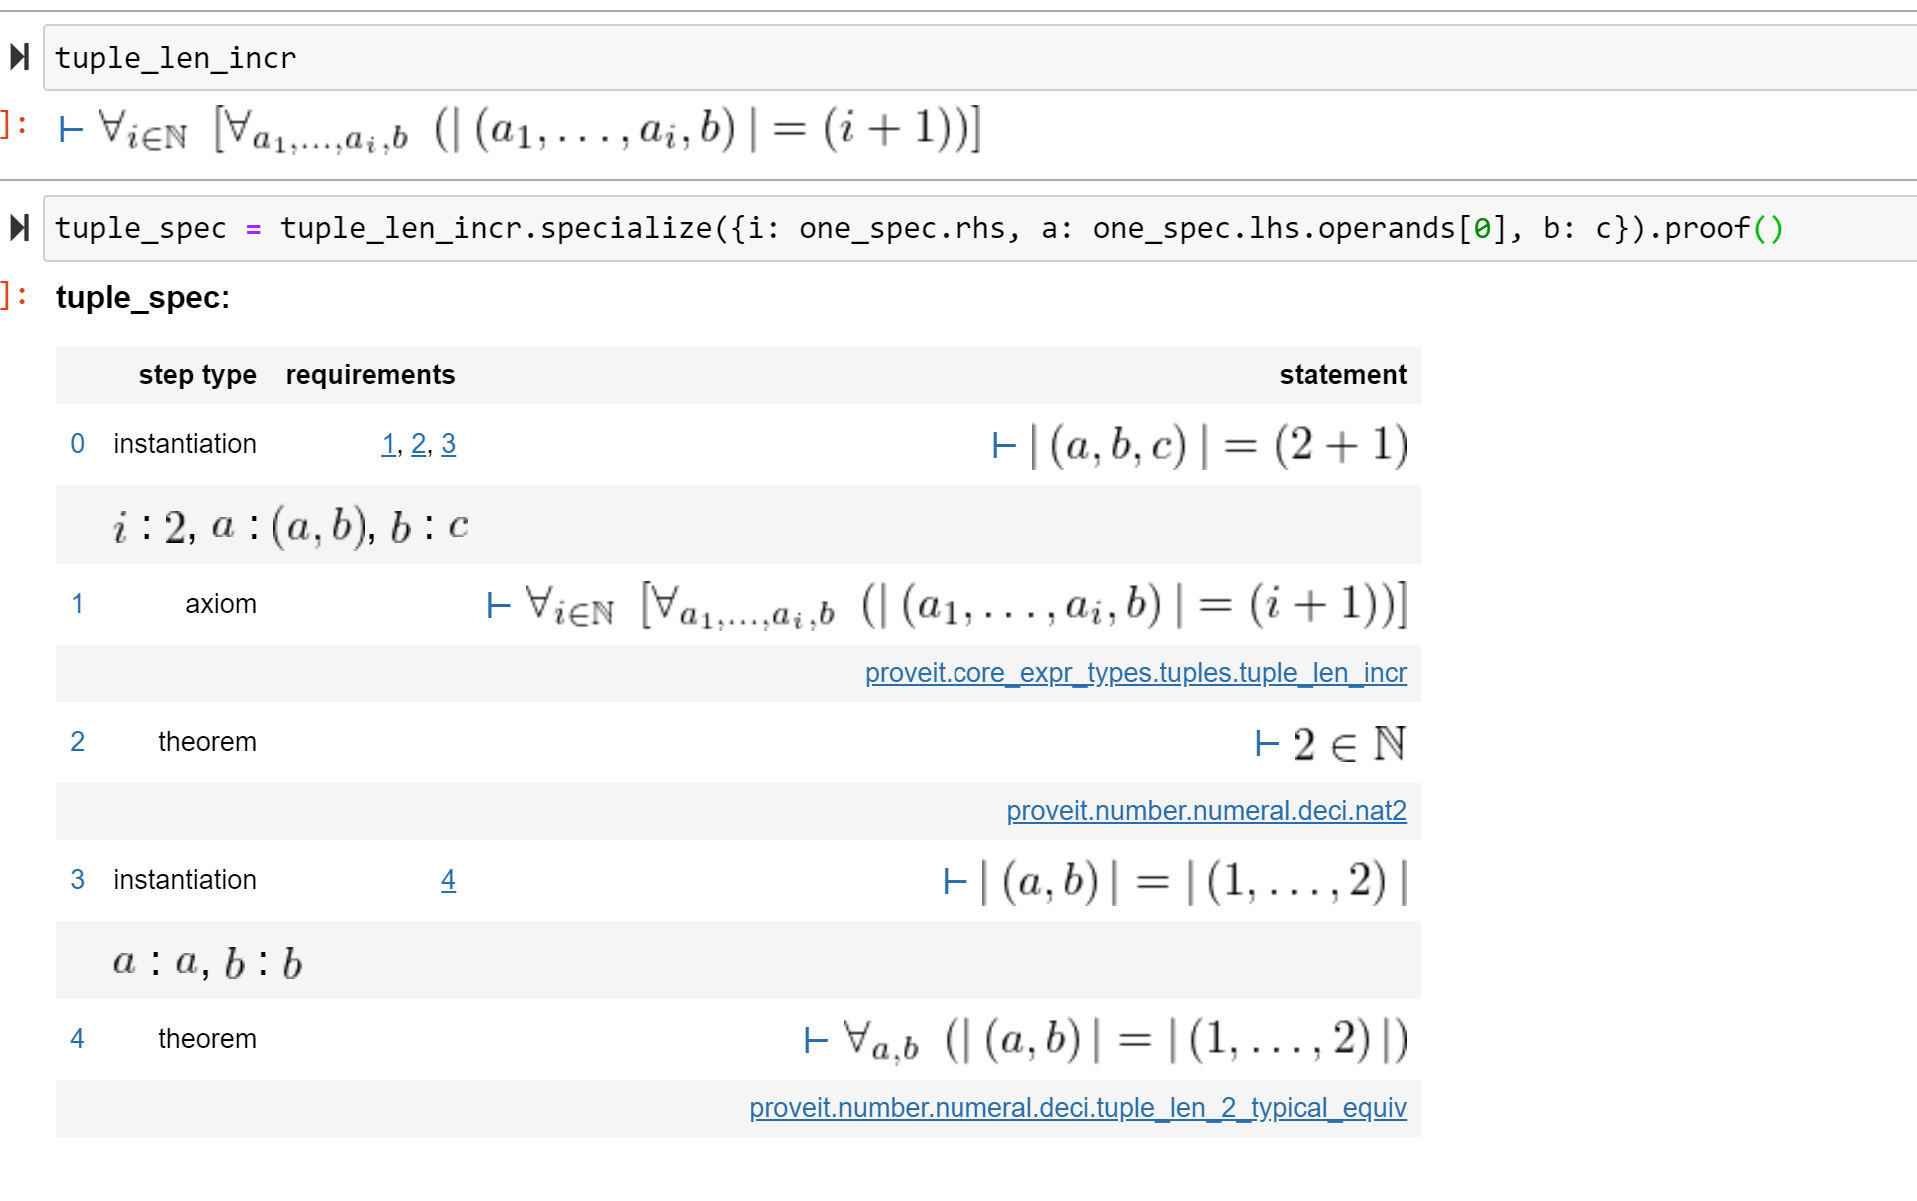Follow requirement link 4 beside step 3
1917x1201 pixels.
coord(448,880)
